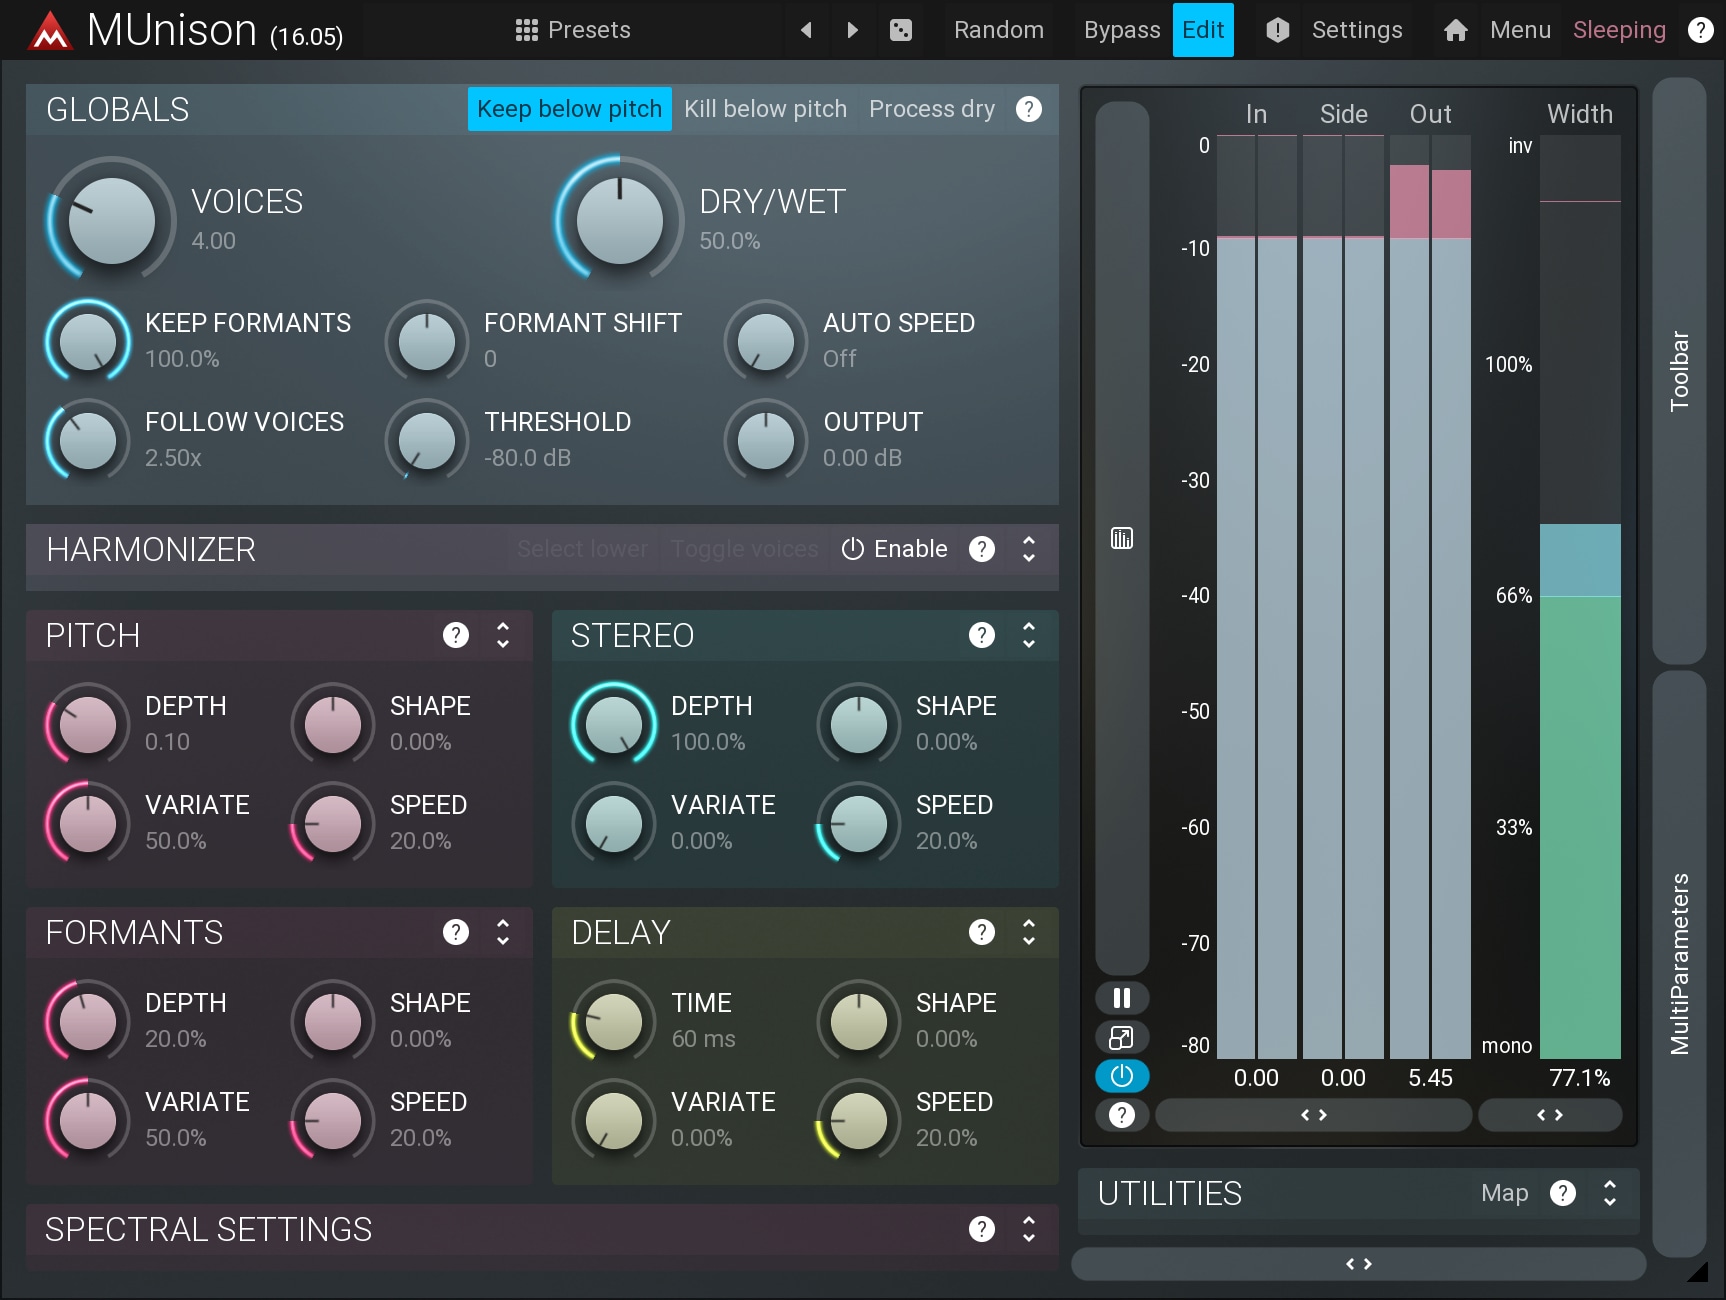Click the Sleeping status indicator
Screen dimensions: 1726x1300
(x=1619, y=30)
